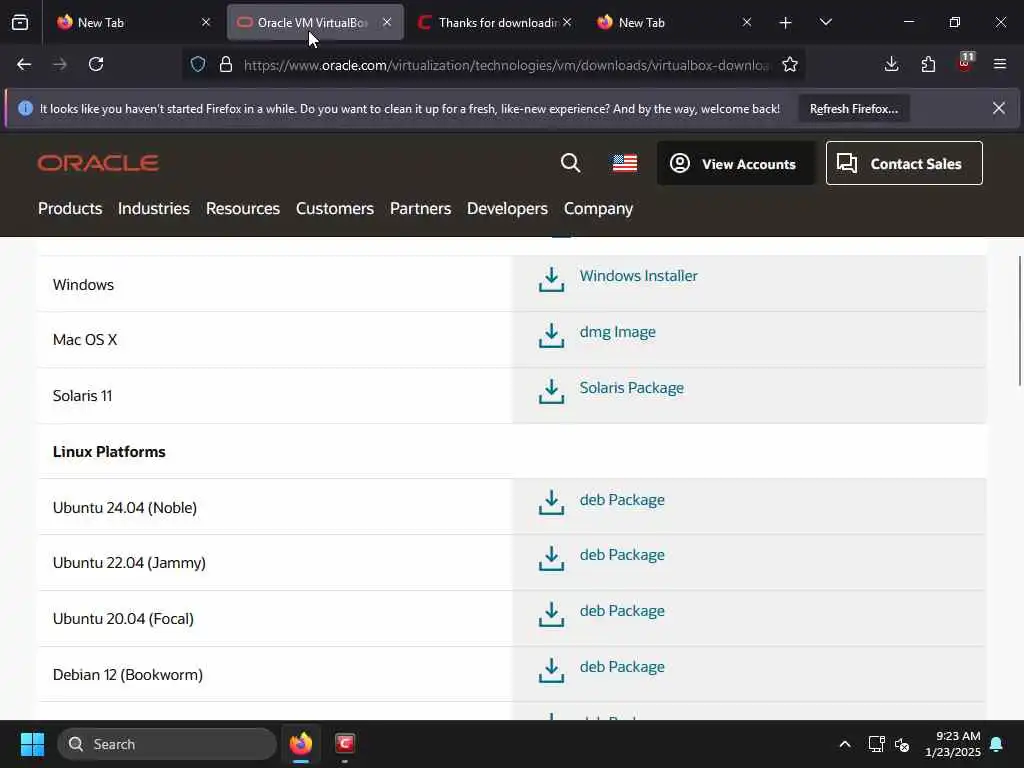Viewport: 1024px width, 768px height.
Task: Open the Windows Start menu
Action: tap(32, 744)
